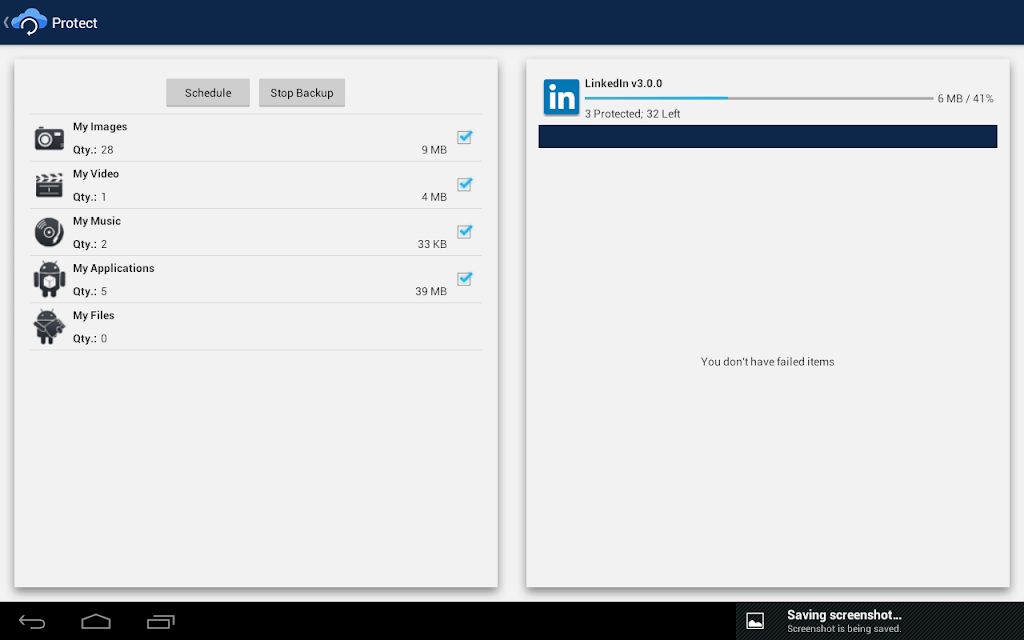
Task: Disable the My Applications checkbox
Action: coord(464,278)
